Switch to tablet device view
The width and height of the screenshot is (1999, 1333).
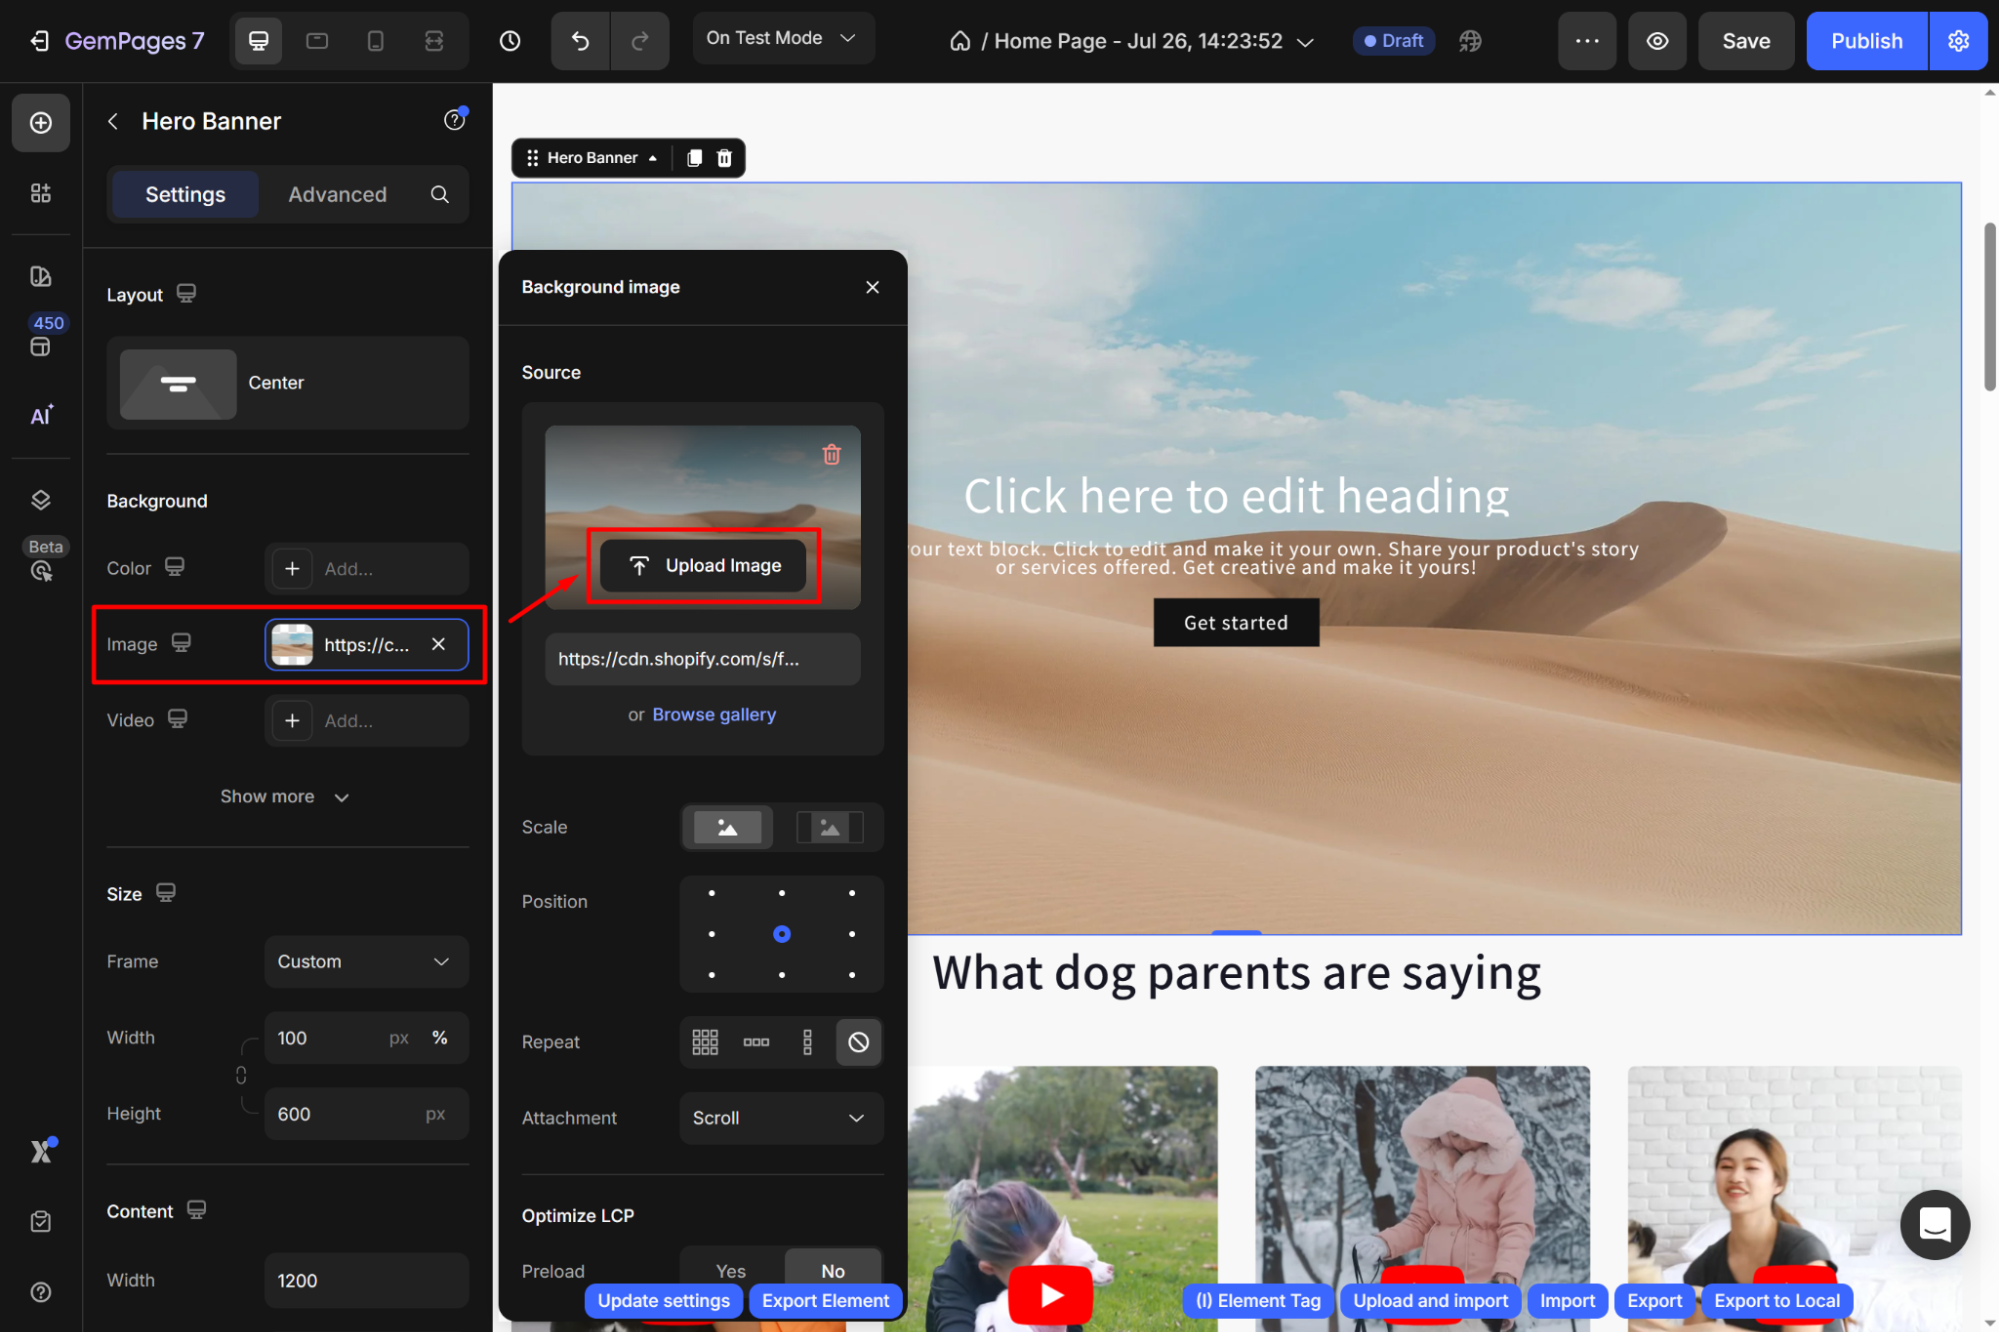[317, 41]
